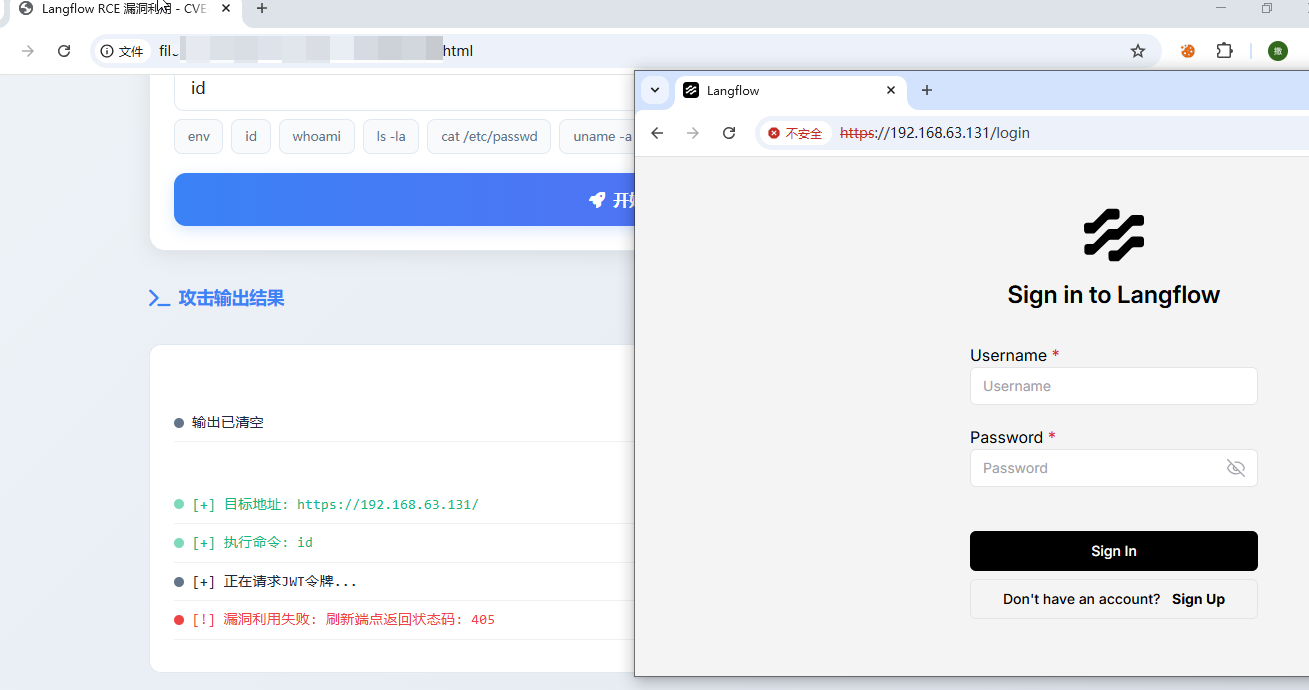This screenshot has width=1309, height=690.
Task: Toggle password visibility eye icon
Action: tap(1236, 468)
